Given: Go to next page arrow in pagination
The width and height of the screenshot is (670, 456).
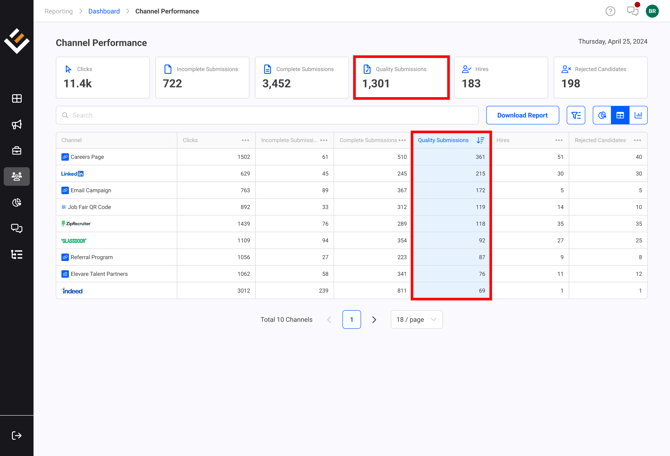Looking at the screenshot, I should click(x=374, y=320).
